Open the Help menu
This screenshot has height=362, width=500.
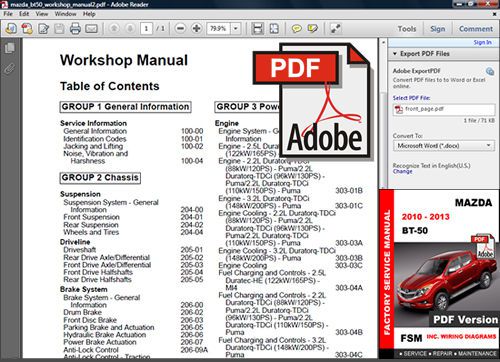(x=89, y=14)
